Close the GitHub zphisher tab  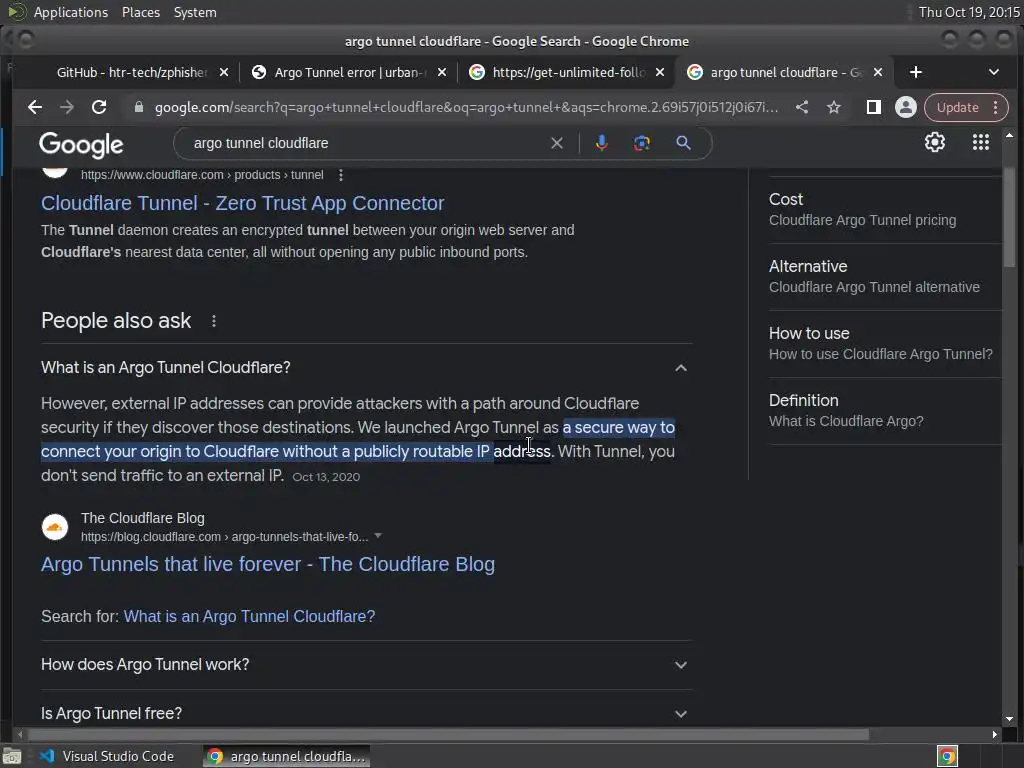pos(224,72)
